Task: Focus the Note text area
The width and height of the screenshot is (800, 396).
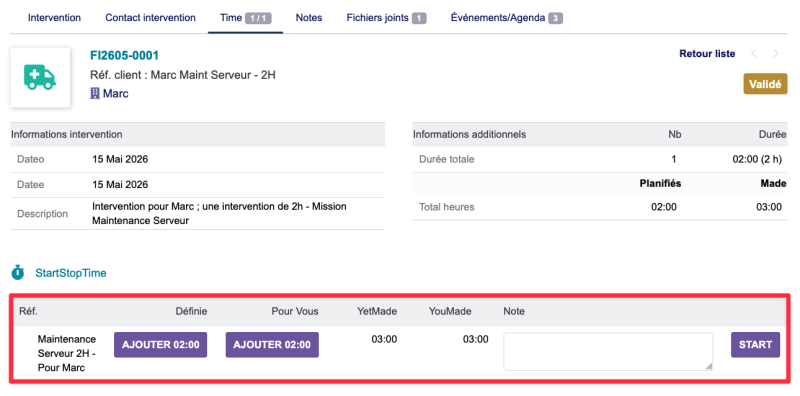Action: [x=608, y=351]
